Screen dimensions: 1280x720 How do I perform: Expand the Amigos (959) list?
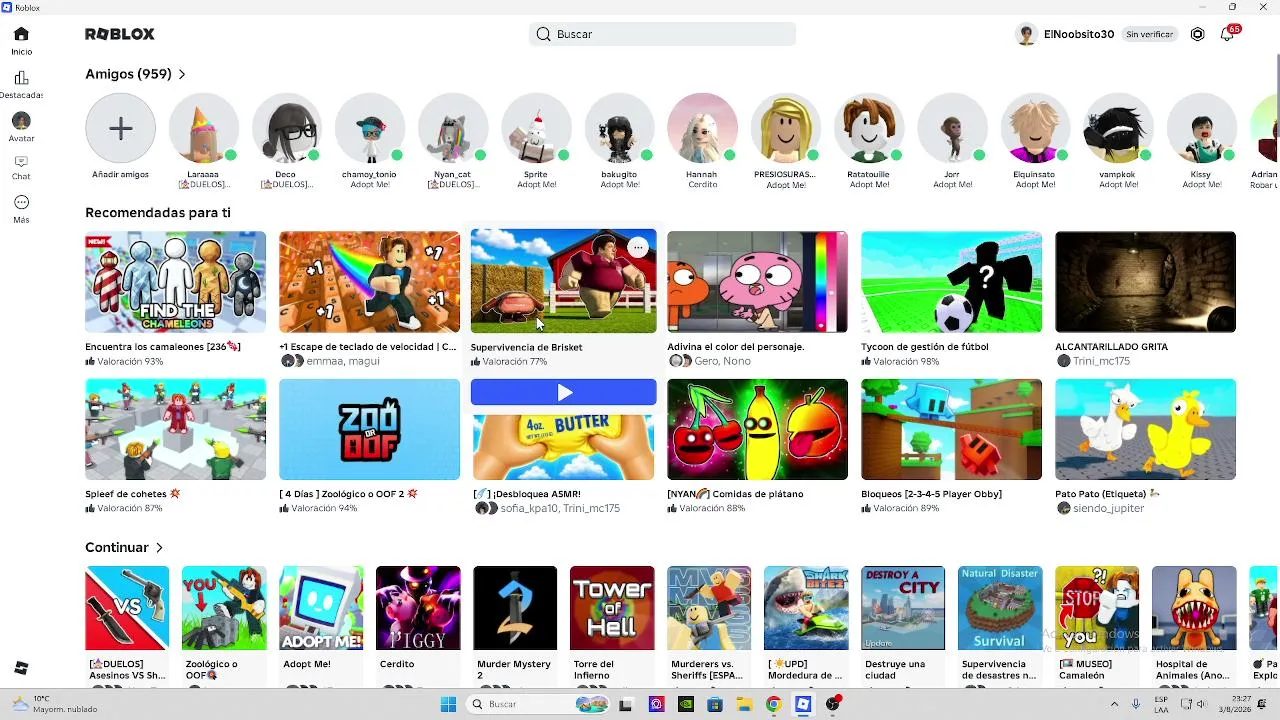(135, 74)
